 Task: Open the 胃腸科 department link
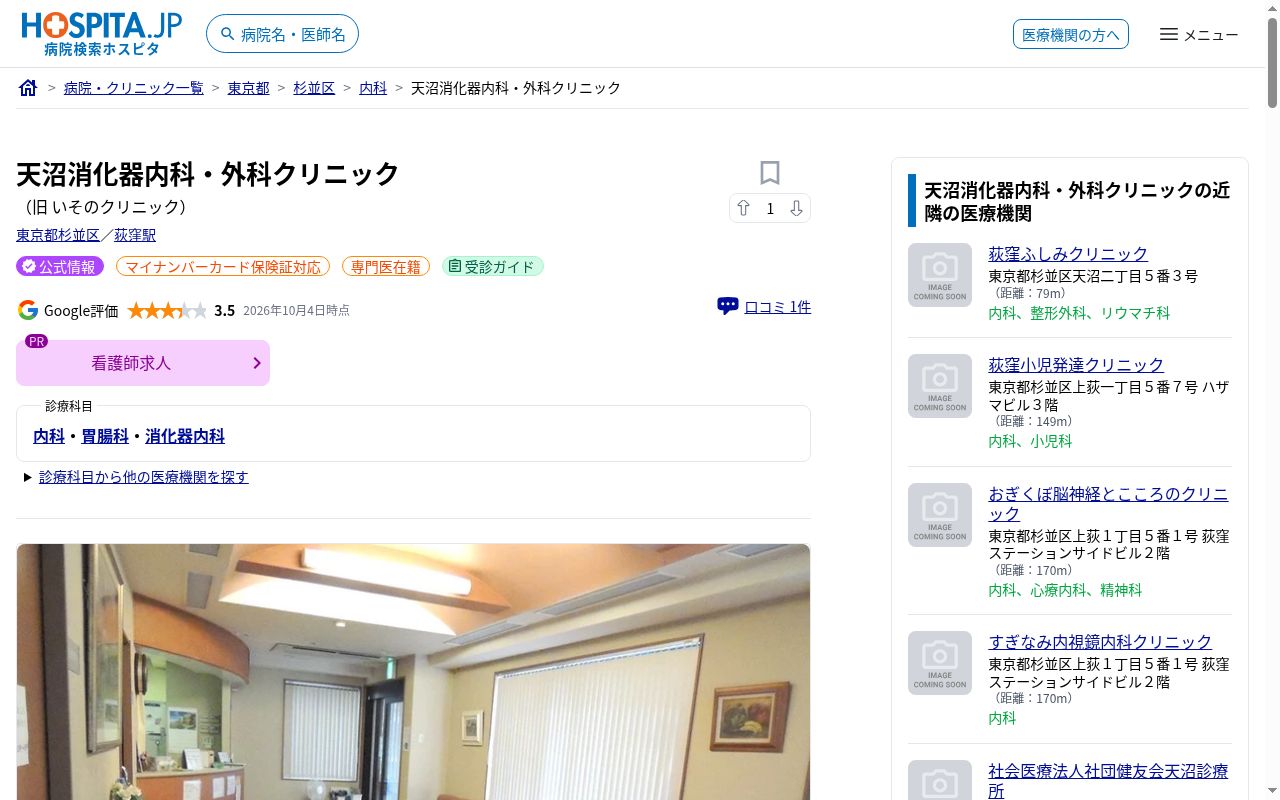(x=105, y=436)
